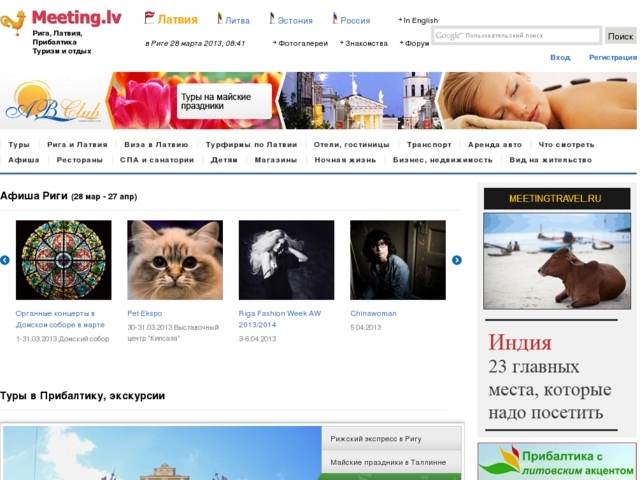This screenshot has height=480, width=640.
Task: Click the left carousel arrow in Афиша Риги
Action: click(x=5, y=260)
